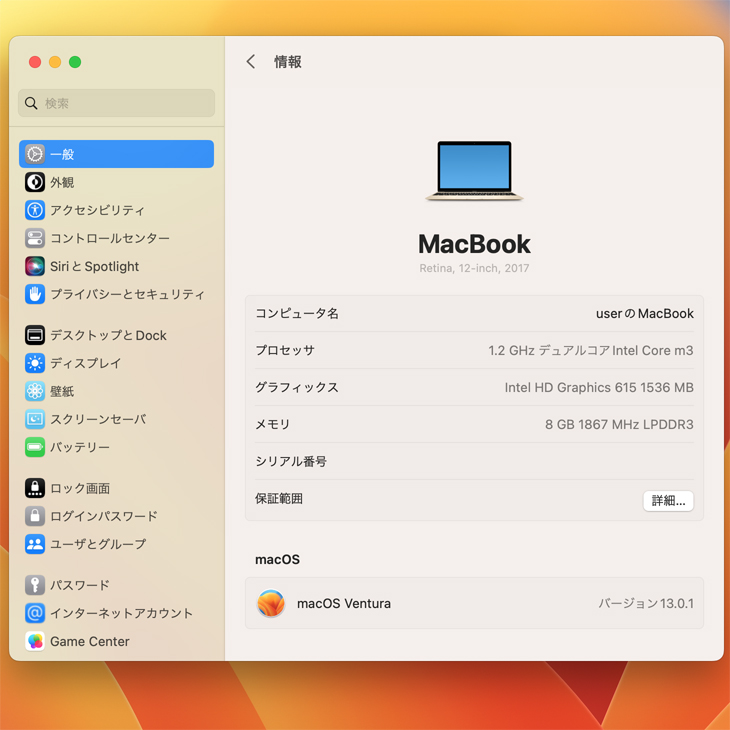
Task: Click "8 GB 1867 MHz LPDDR3" memory value
Action: click(619, 424)
